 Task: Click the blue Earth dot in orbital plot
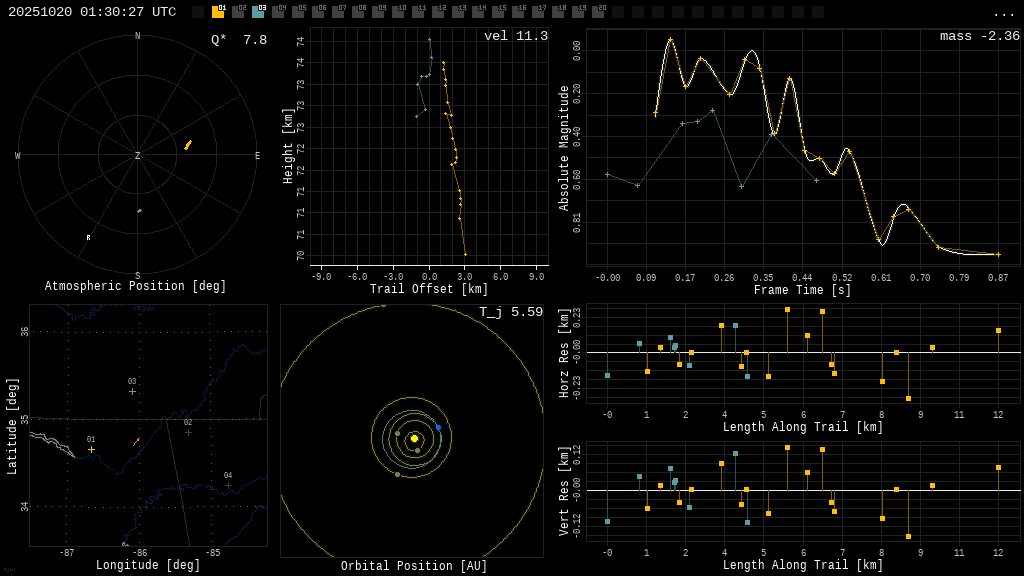[x=438, y=427]
